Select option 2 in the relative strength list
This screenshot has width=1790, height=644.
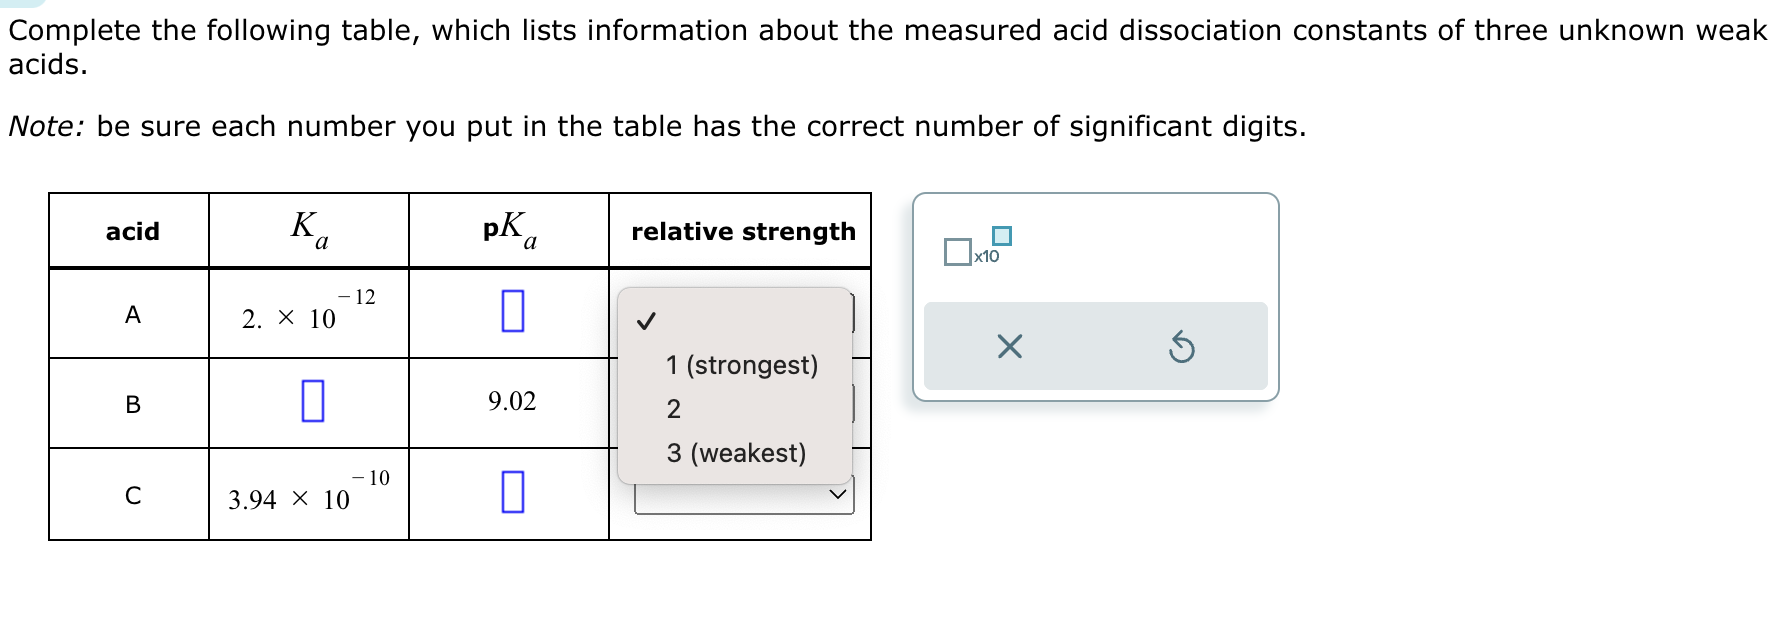(x=673, y=410)
